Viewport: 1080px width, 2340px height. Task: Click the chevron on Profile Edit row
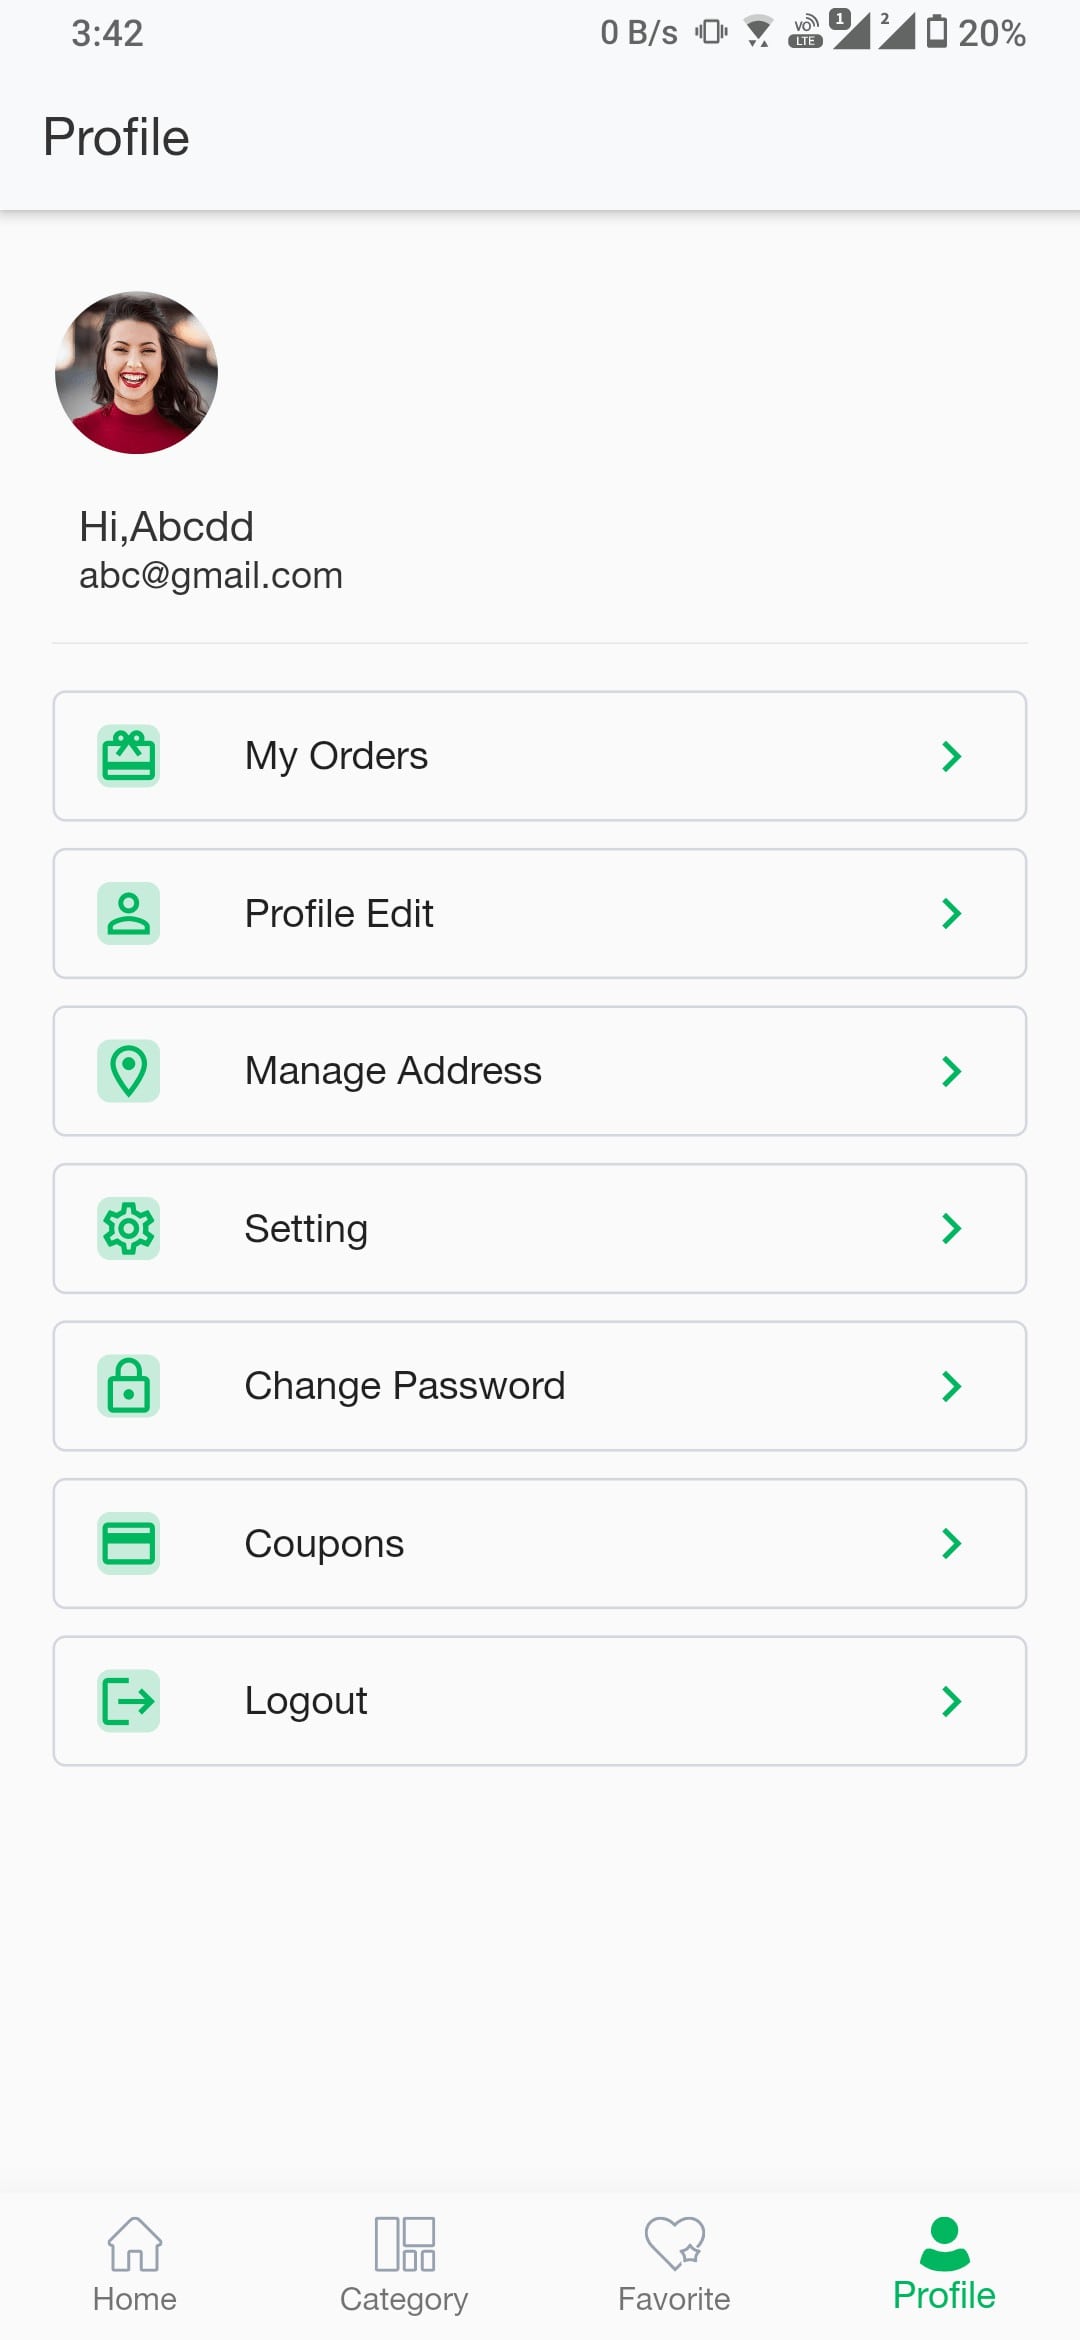click(x=951, y=913)
